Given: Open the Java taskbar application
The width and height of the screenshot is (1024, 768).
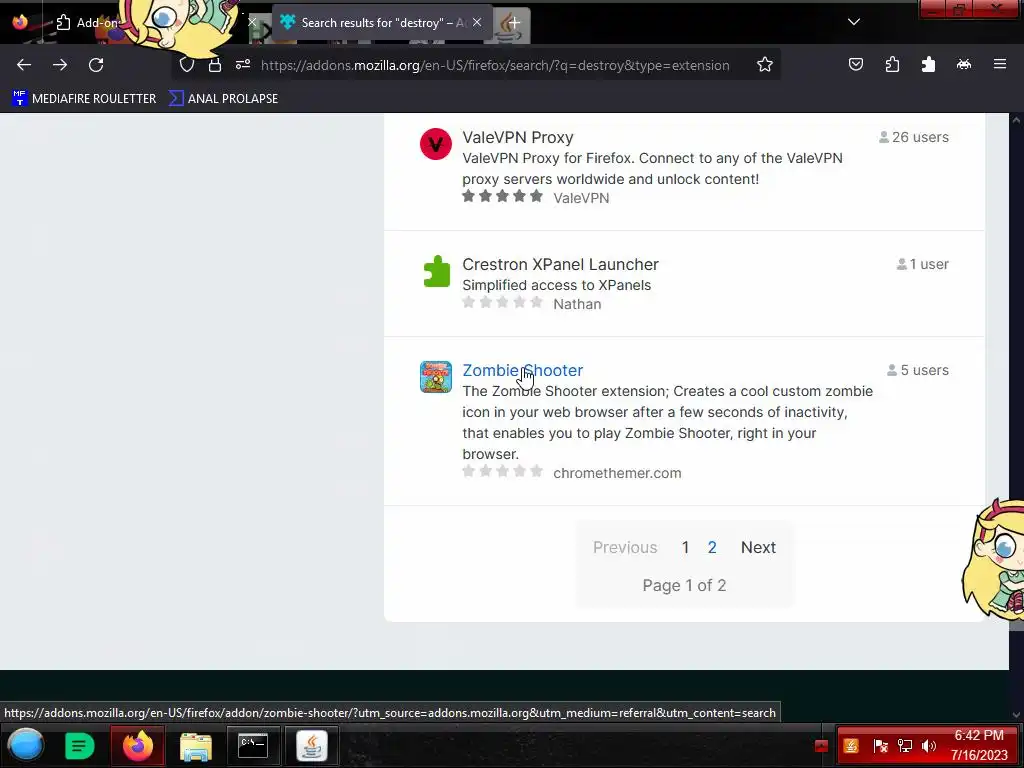Looking at the screenshot, I should pyautogui.click(x=312, y=746).
